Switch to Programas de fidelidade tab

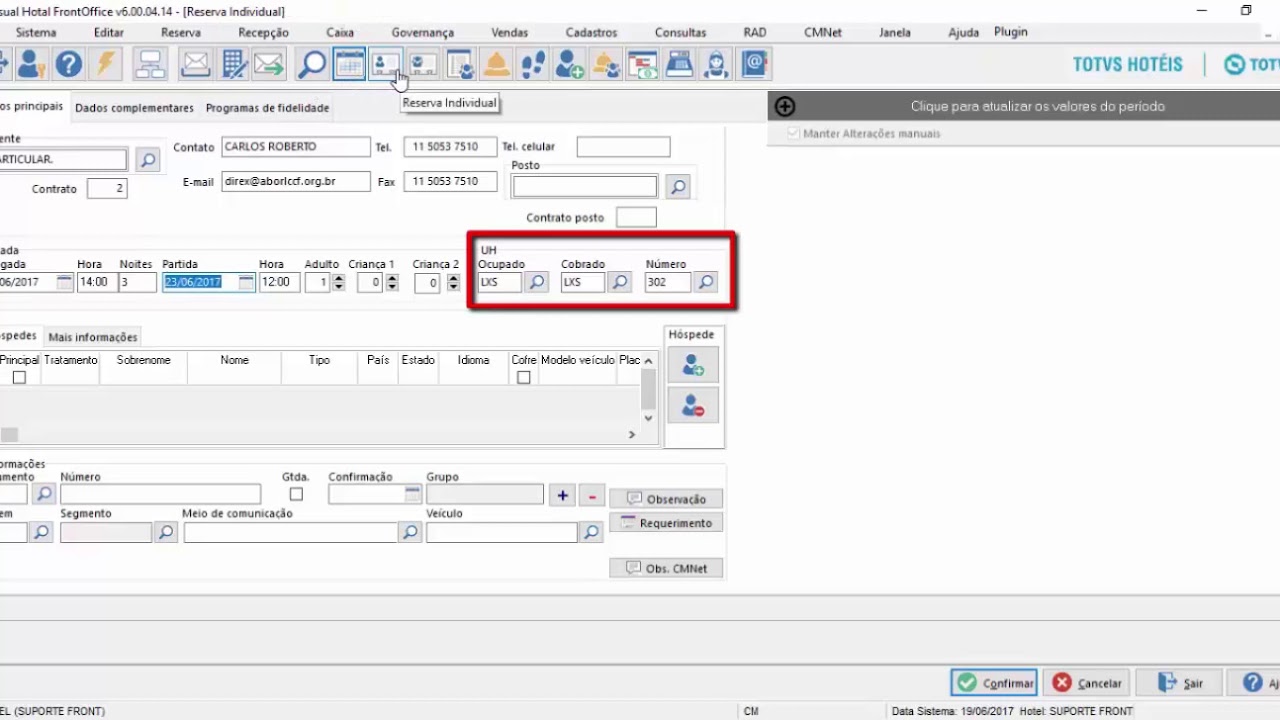click(267, 108)
